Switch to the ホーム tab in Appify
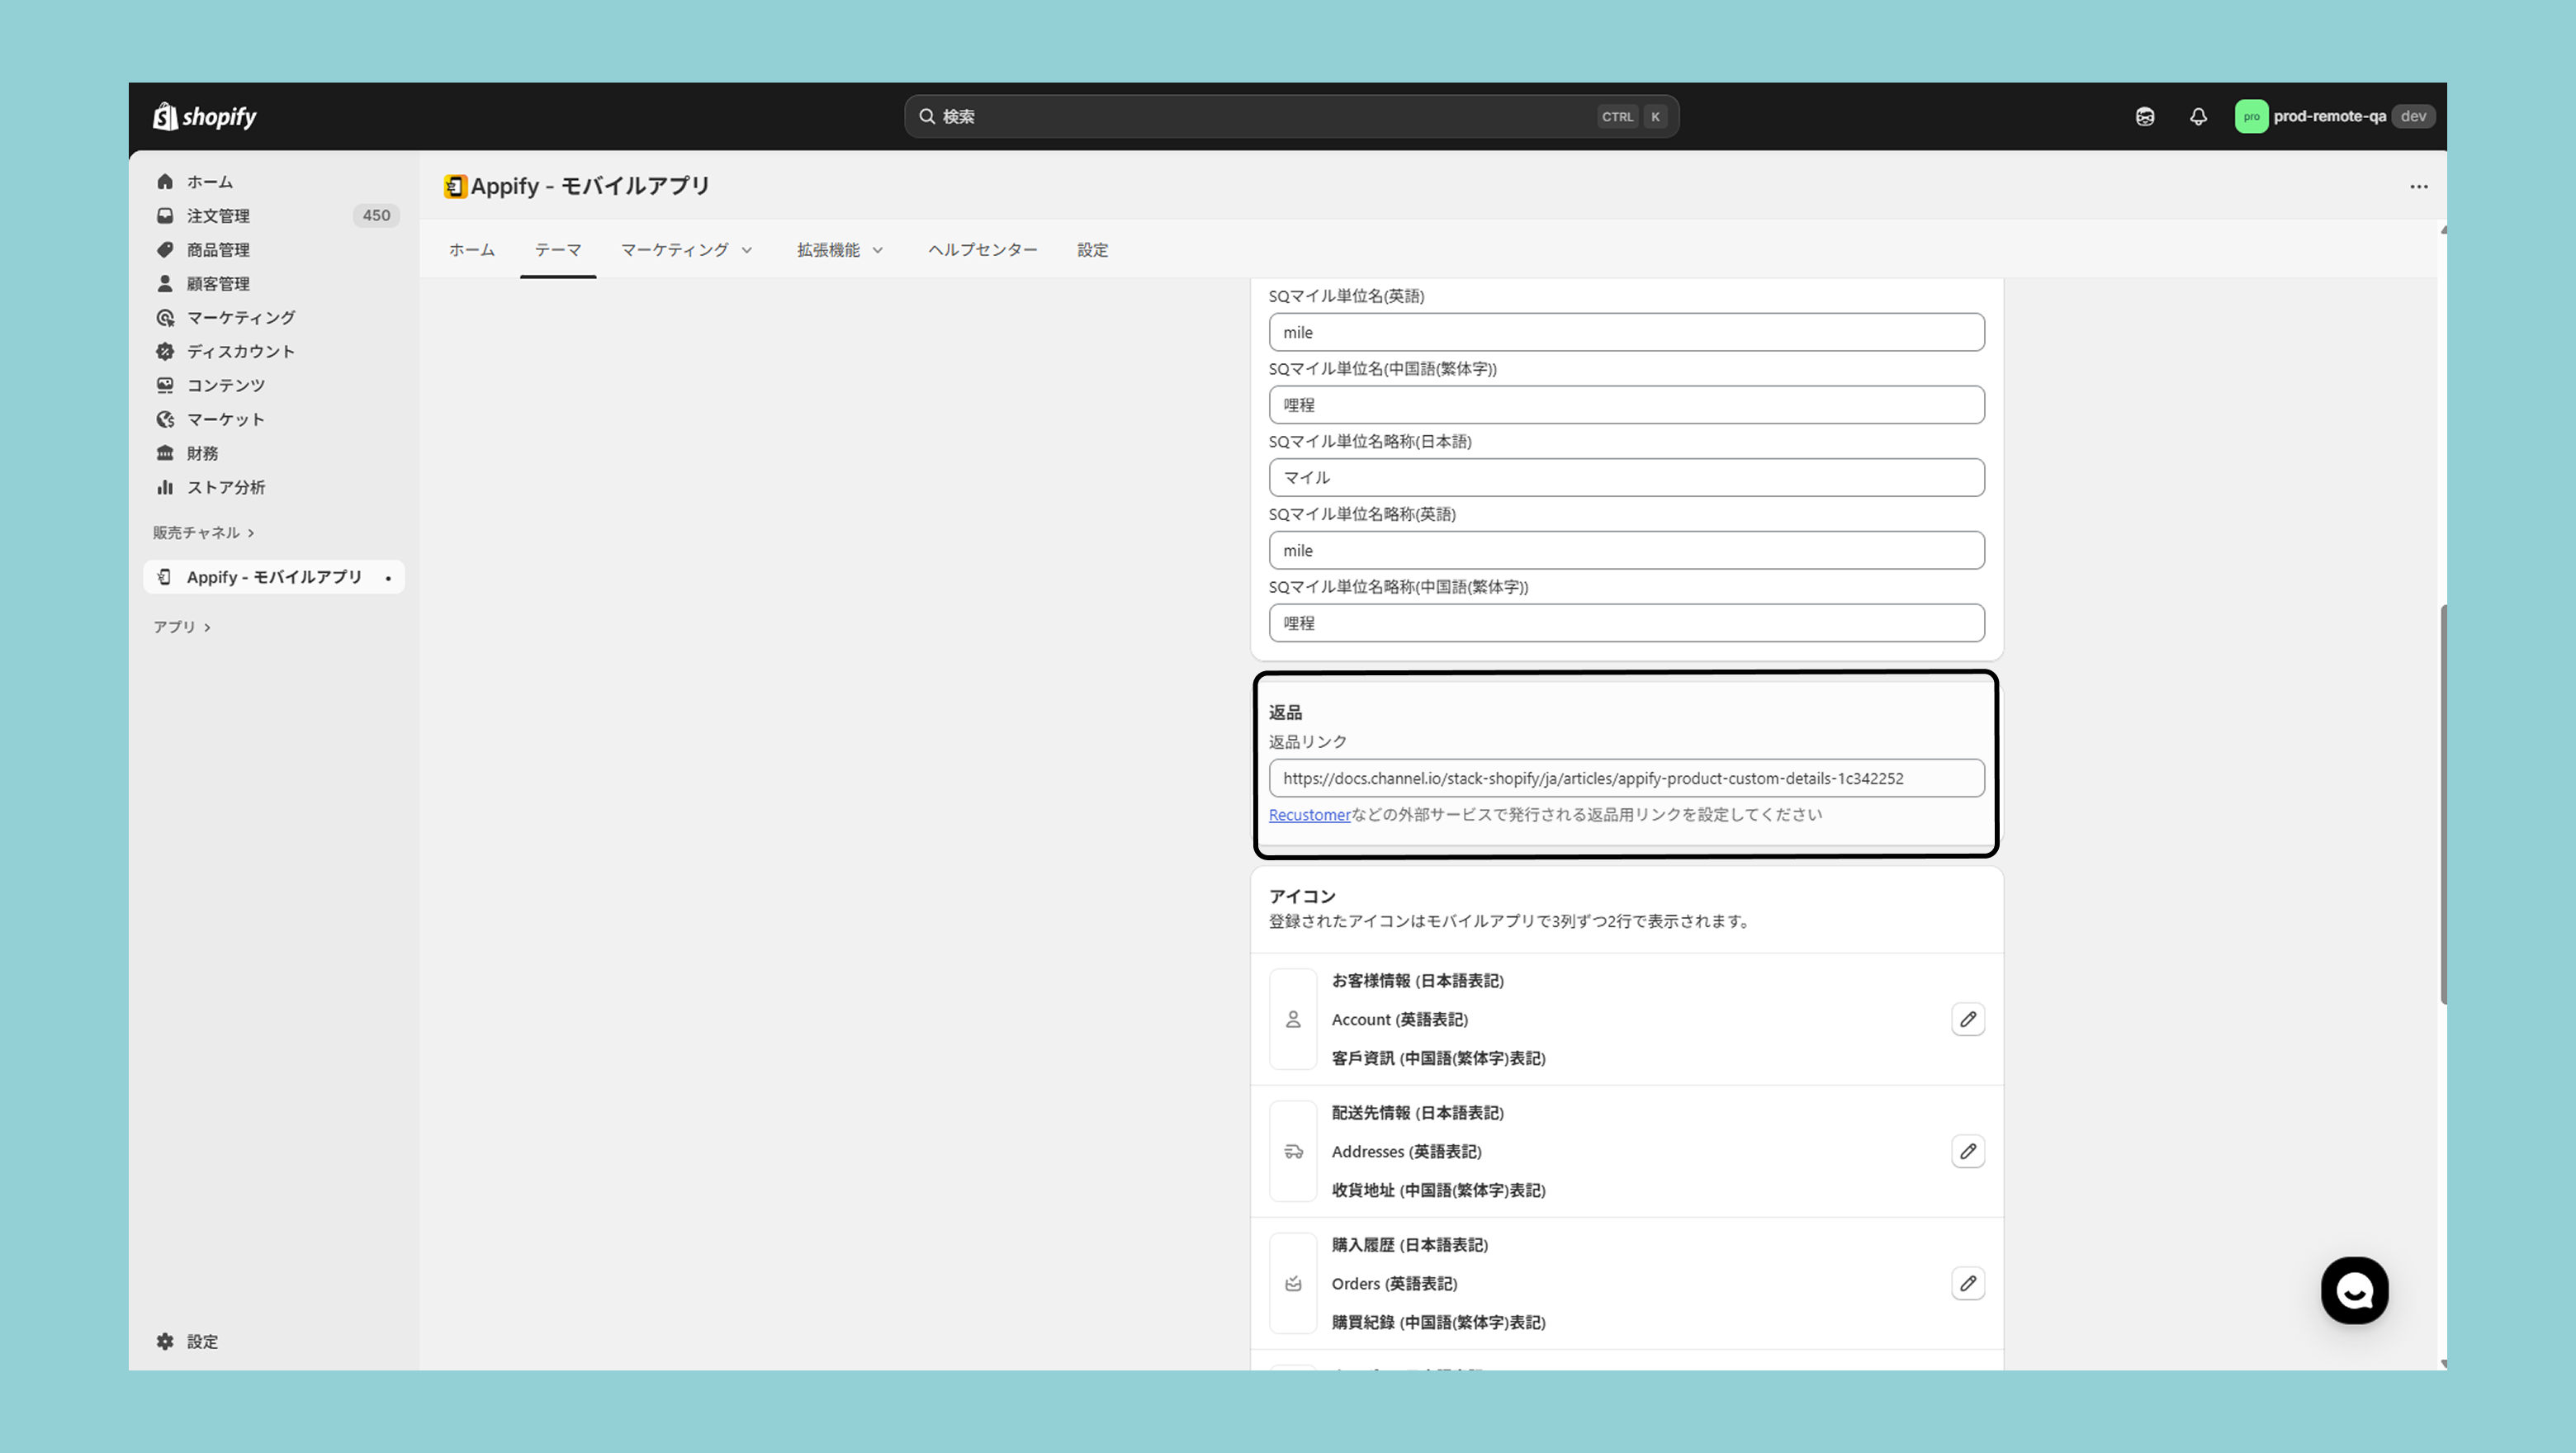The image size is (2576, 1453). coord(471,249)
